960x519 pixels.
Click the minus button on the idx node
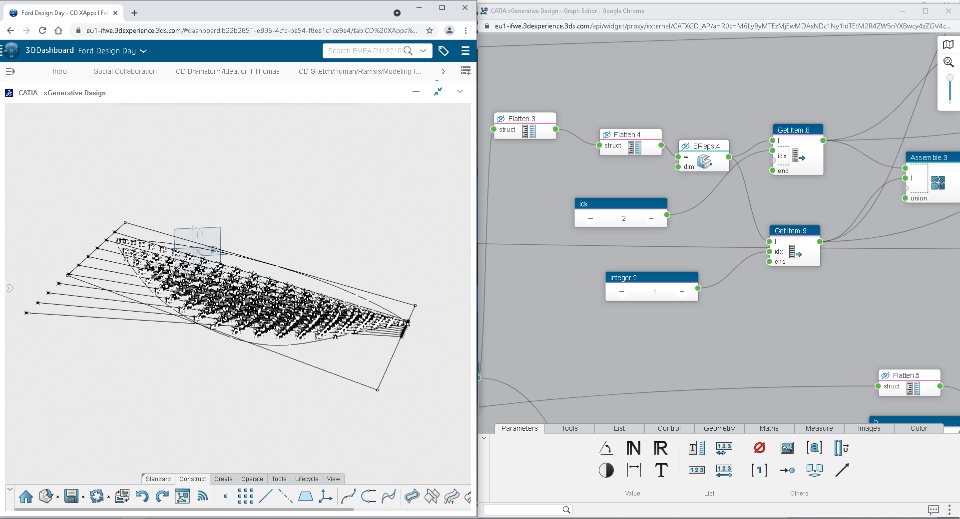(x=590, y=219)
